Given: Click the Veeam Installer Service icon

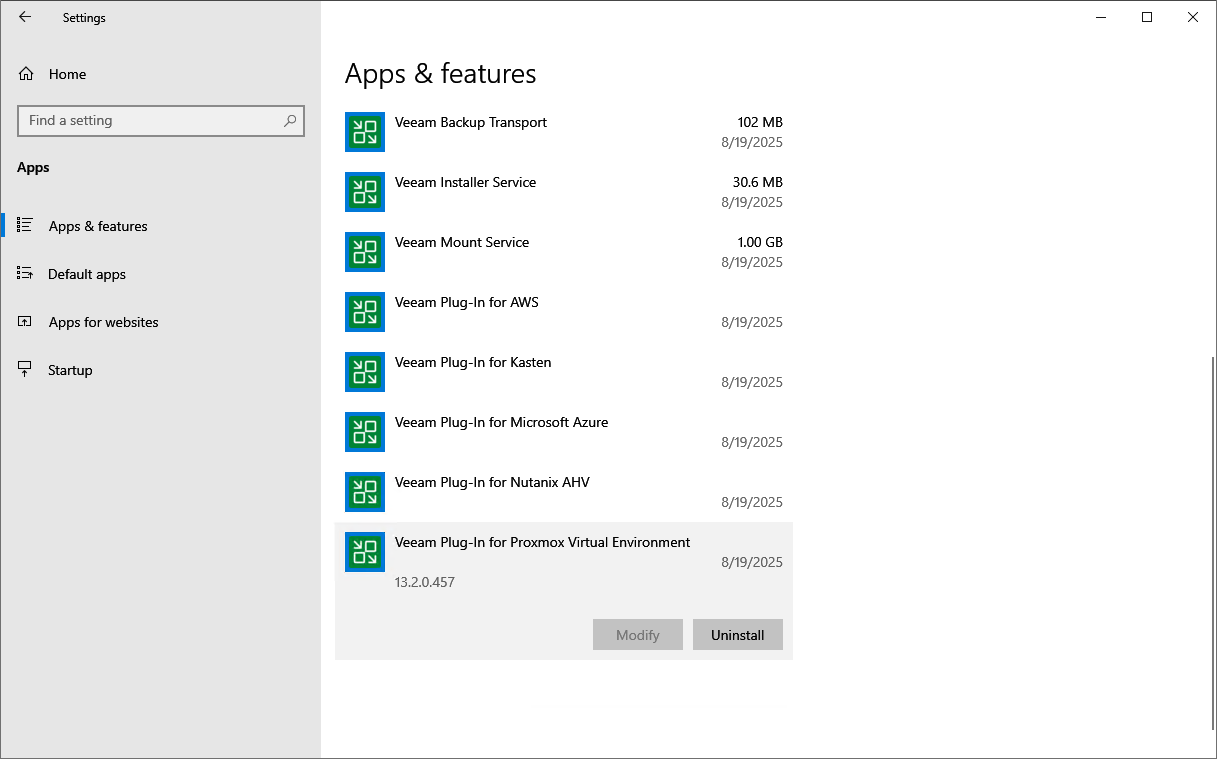Looking at the screenshot, I should pyautogui.click(x=365, y=192).
